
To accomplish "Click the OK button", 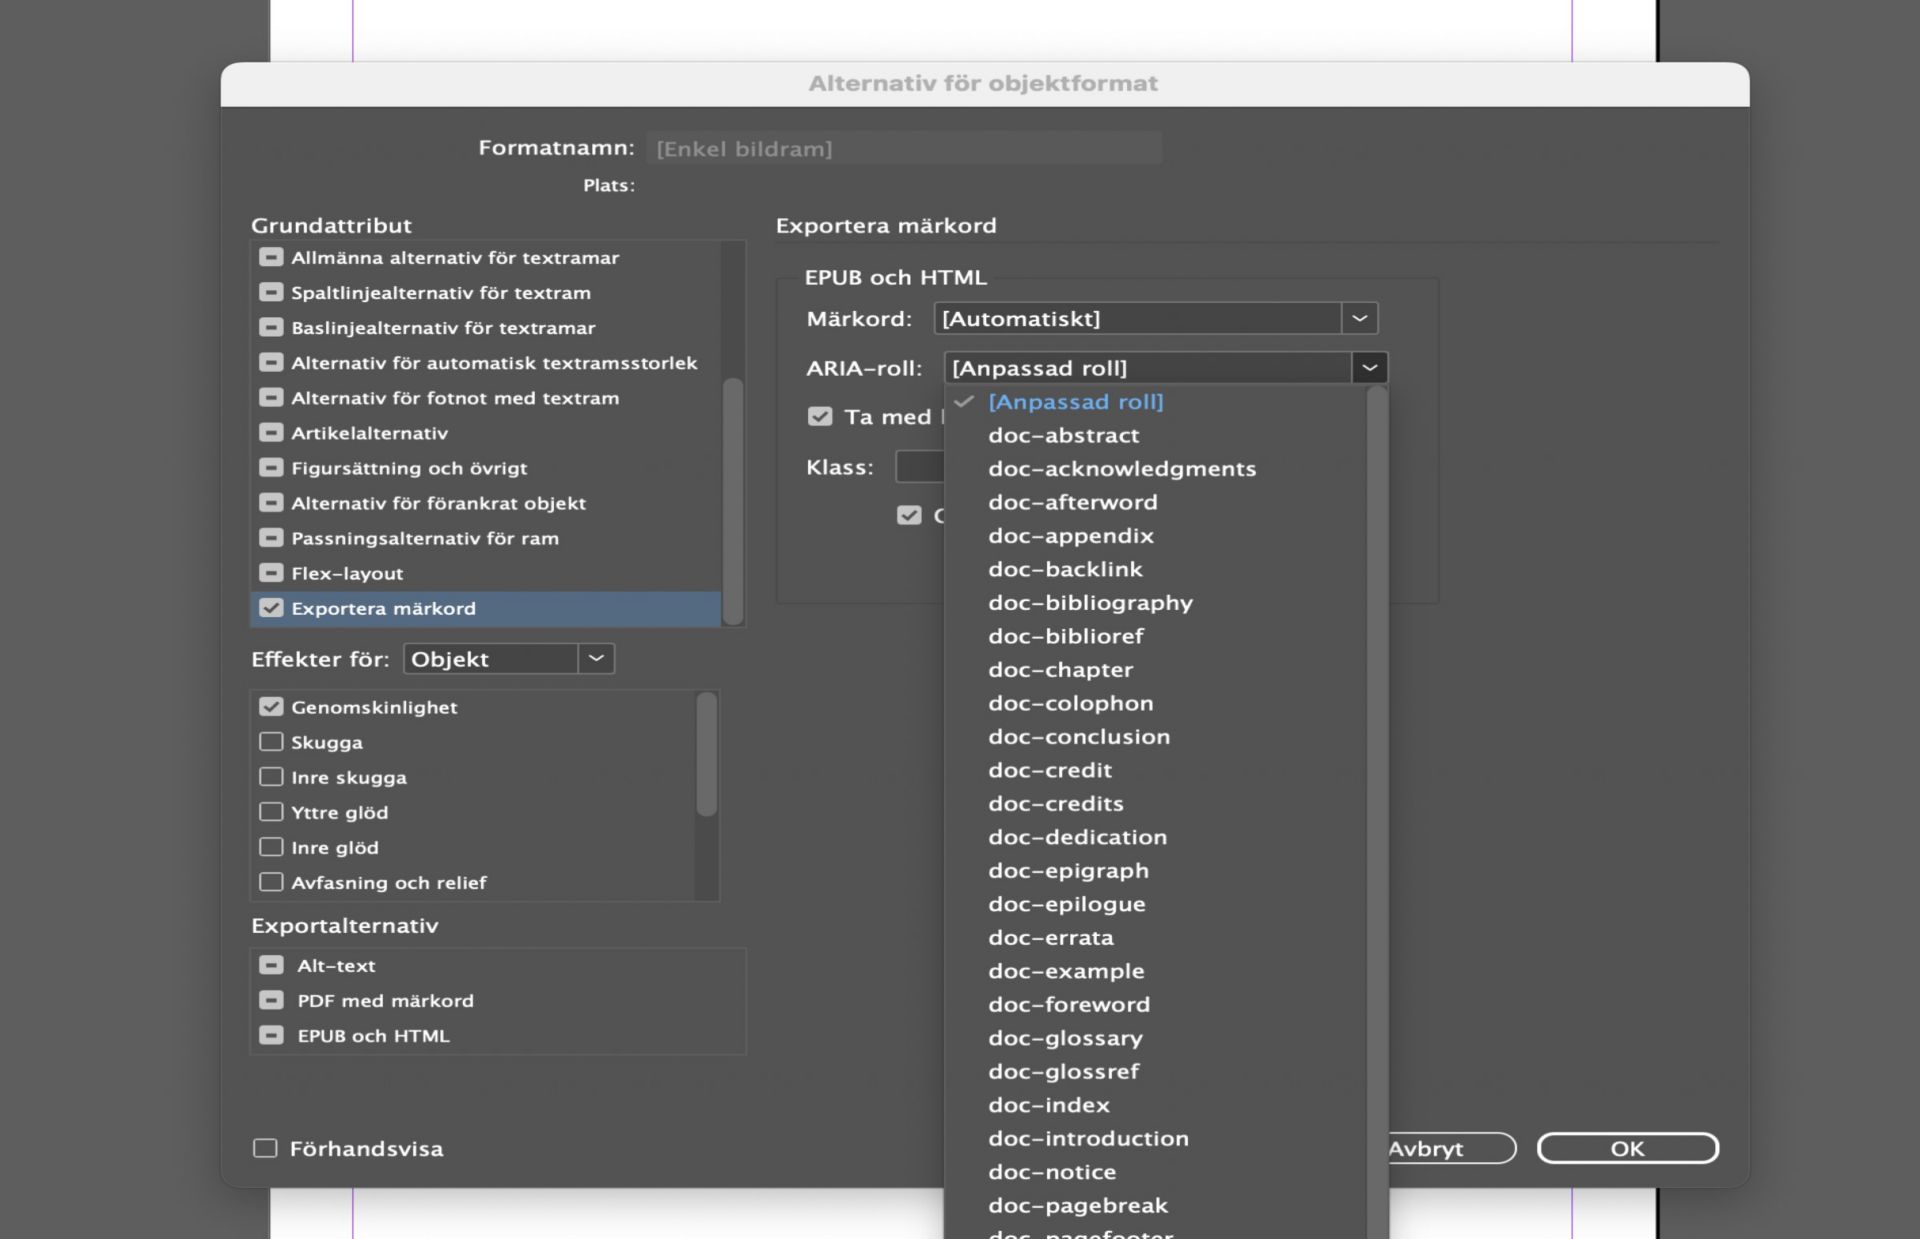I will pyautogui.click(x=1627, y=1148).
